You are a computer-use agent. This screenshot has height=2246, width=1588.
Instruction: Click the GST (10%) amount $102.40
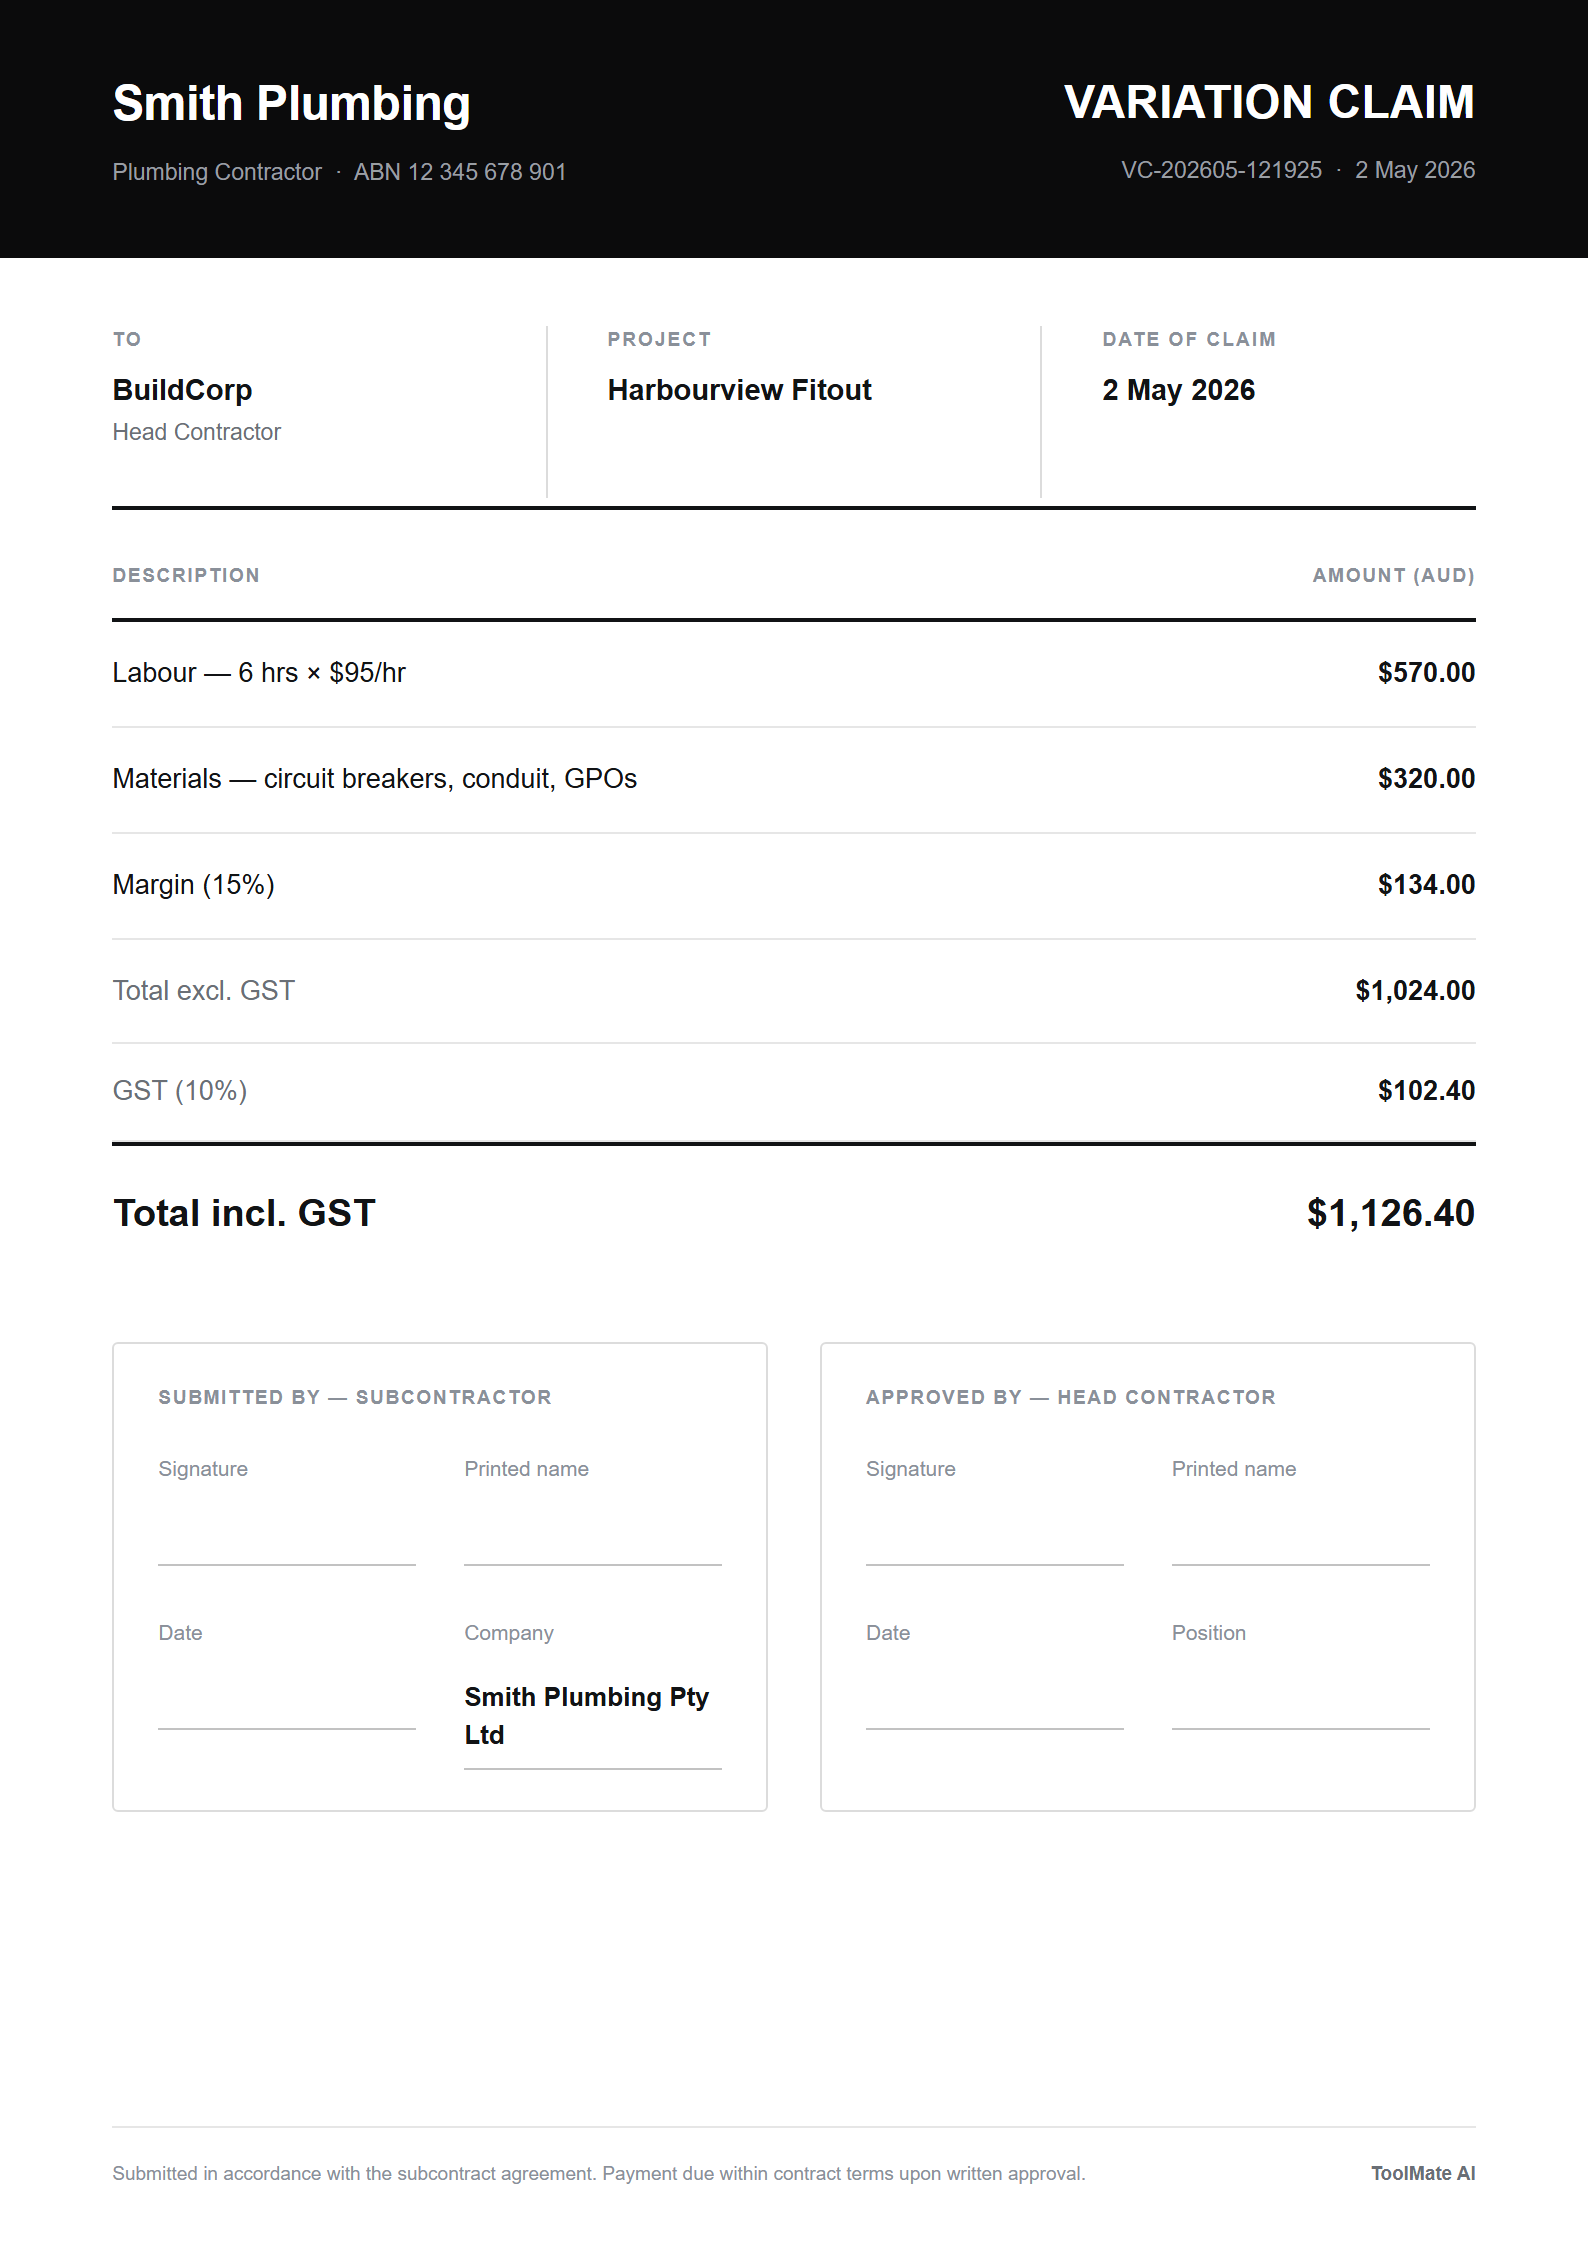1426,1091
